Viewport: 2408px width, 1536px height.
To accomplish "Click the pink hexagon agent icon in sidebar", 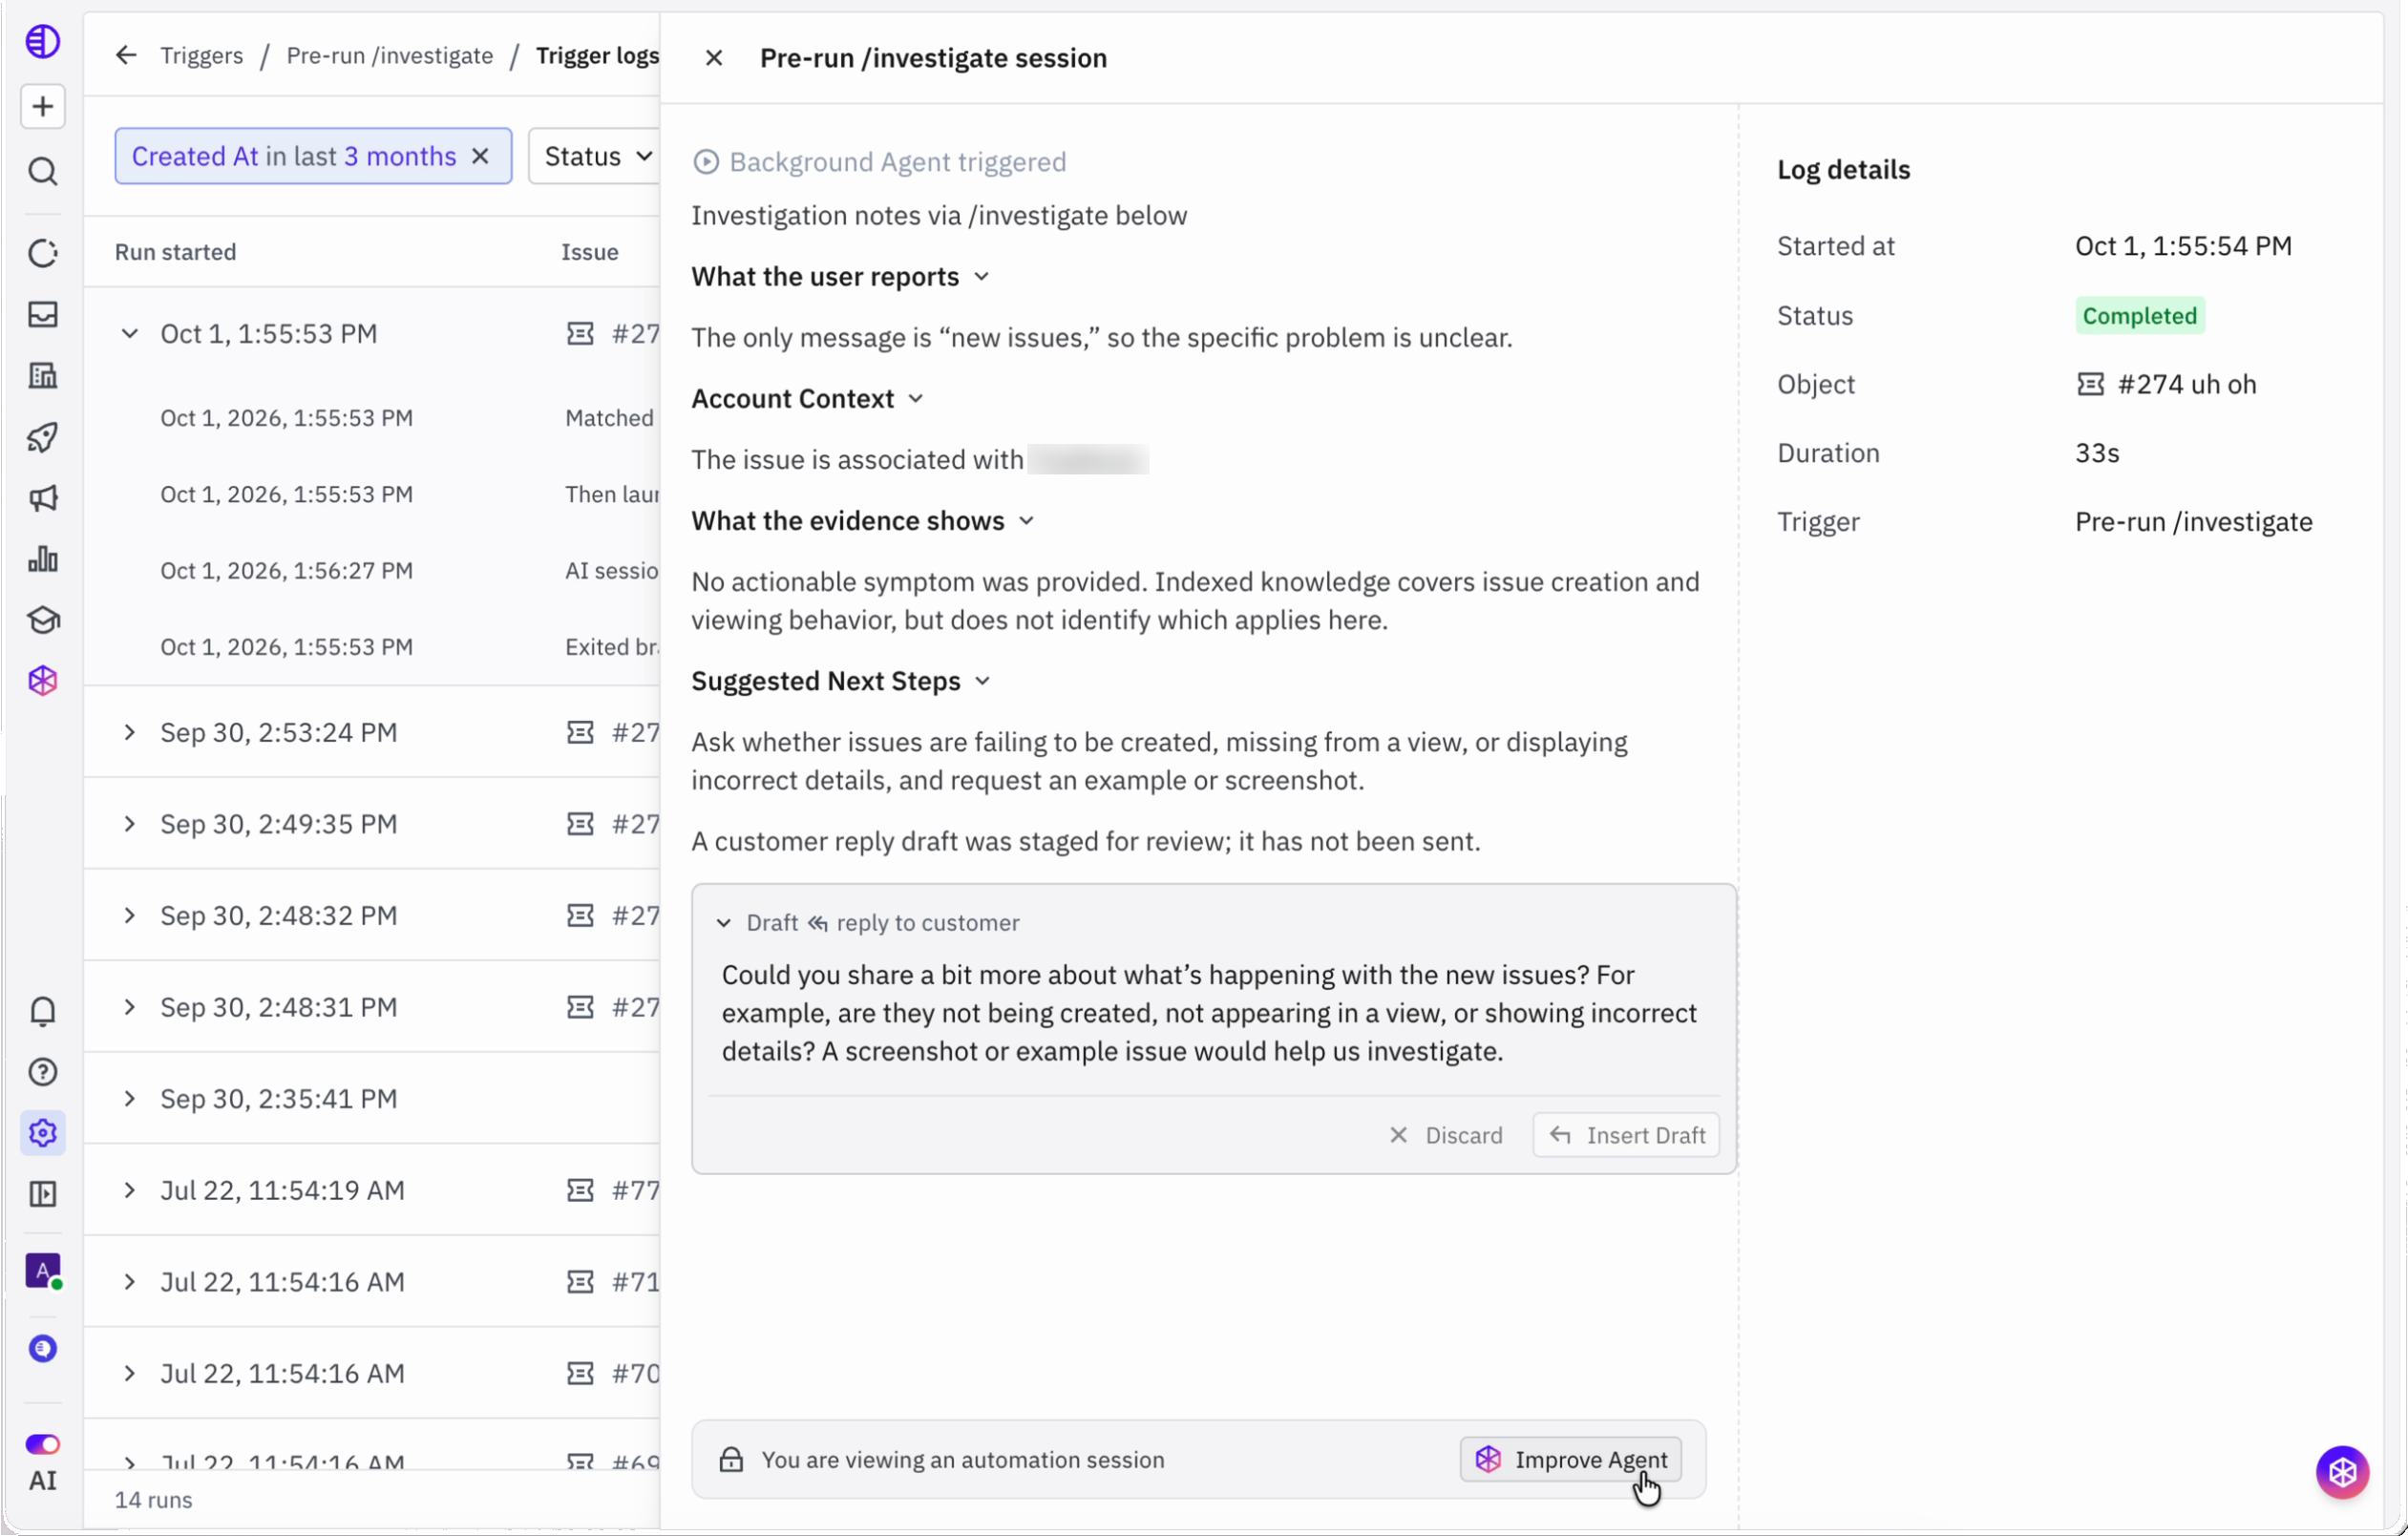I will [x=42, y=681].
